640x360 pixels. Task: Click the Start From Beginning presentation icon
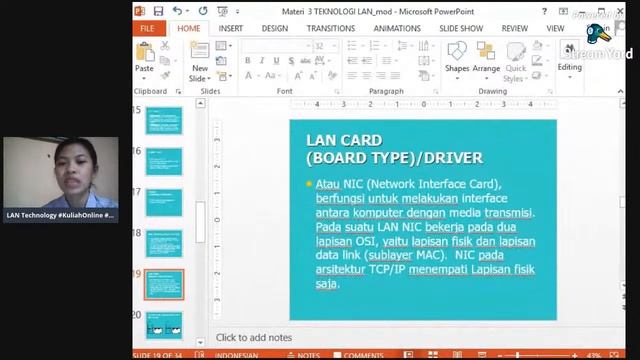(x=222, y=11)
